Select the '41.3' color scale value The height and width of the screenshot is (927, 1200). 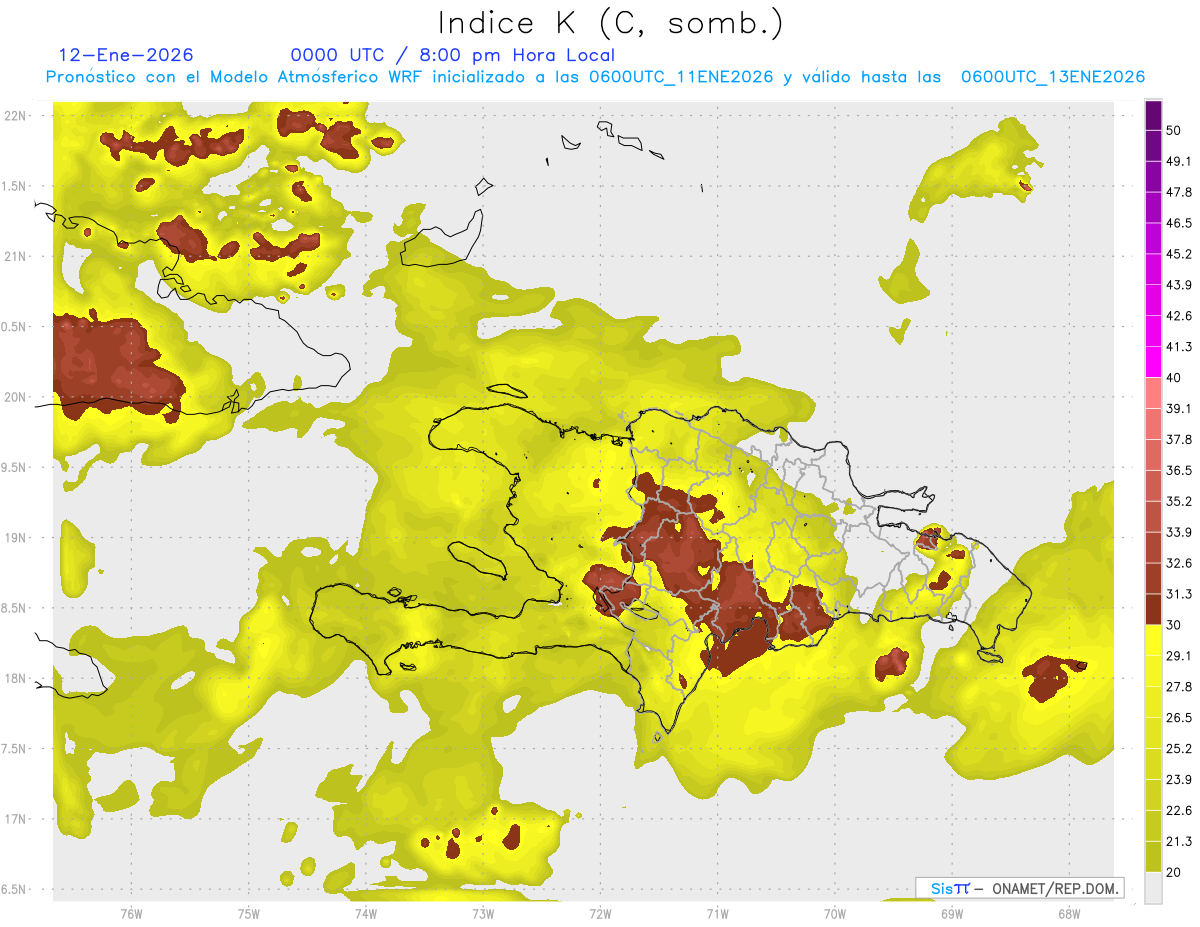click(1179, 347)
